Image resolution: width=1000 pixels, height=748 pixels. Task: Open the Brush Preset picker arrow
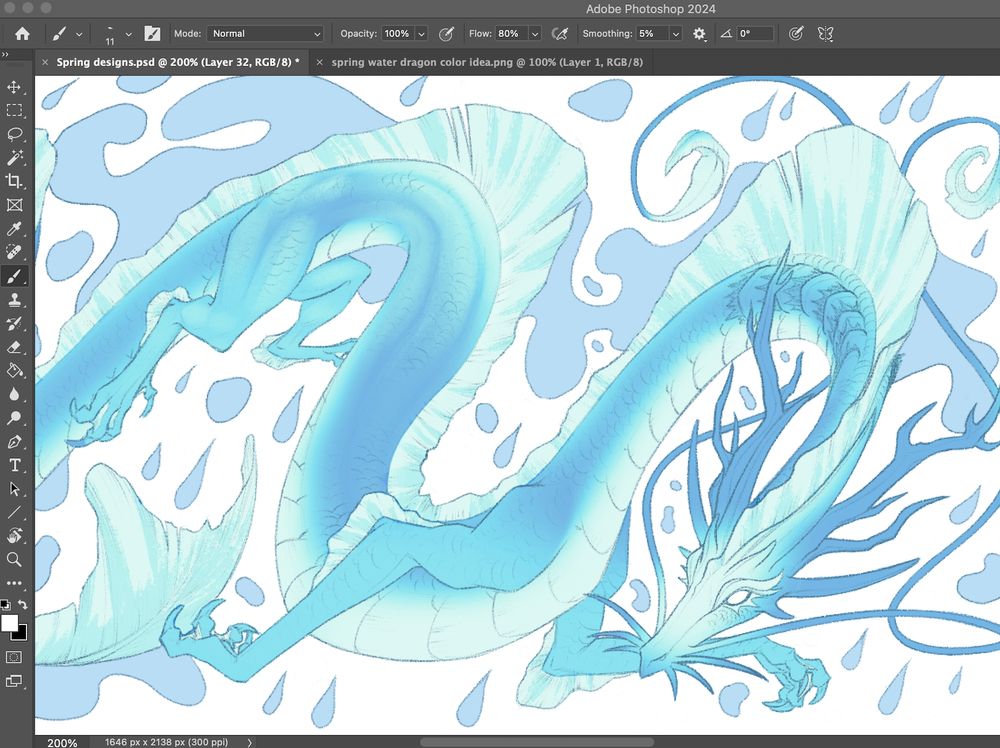tap(128, 33)
